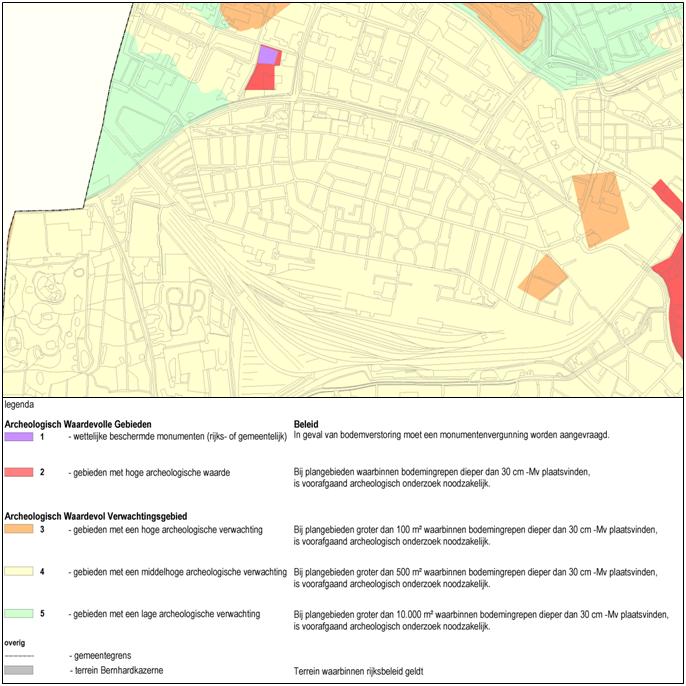Click the 'Beleid' column heading
Screen dimensions: 686x686
coord(306,424)
